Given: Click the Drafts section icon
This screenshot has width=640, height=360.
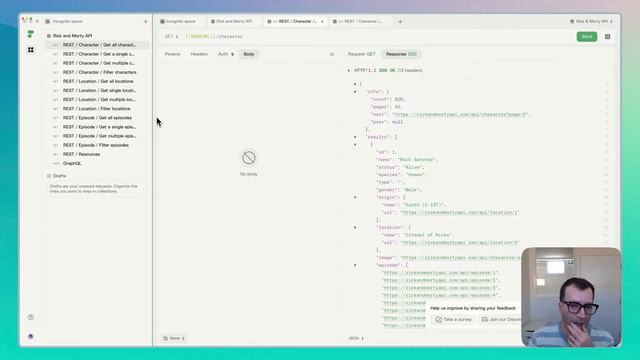Looking at the screenshot, I should (x=49, y=176).
